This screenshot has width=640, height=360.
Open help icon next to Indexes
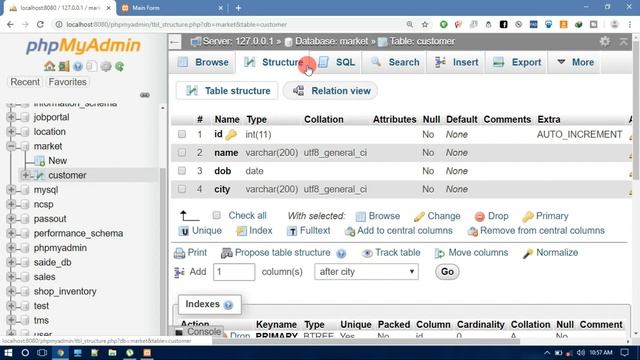click(228, 305)
